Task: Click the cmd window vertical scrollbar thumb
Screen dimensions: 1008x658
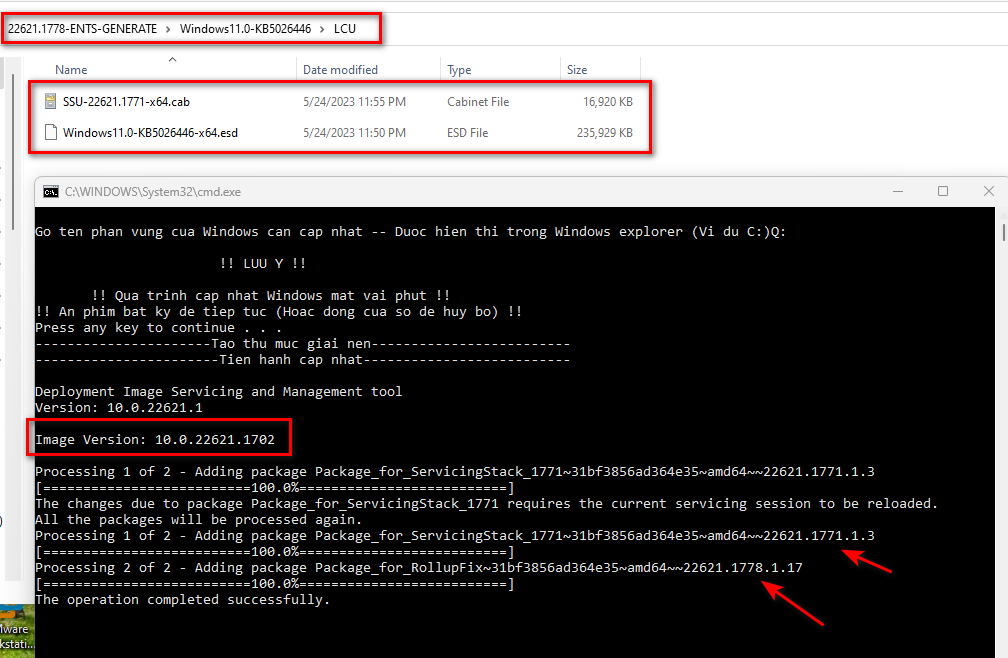Action: [1004, 231]
